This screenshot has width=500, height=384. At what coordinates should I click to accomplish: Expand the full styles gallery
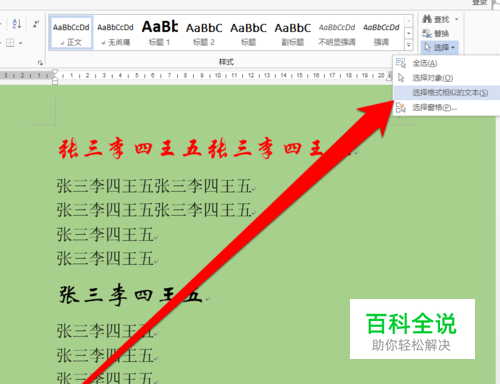click(408, 45)
